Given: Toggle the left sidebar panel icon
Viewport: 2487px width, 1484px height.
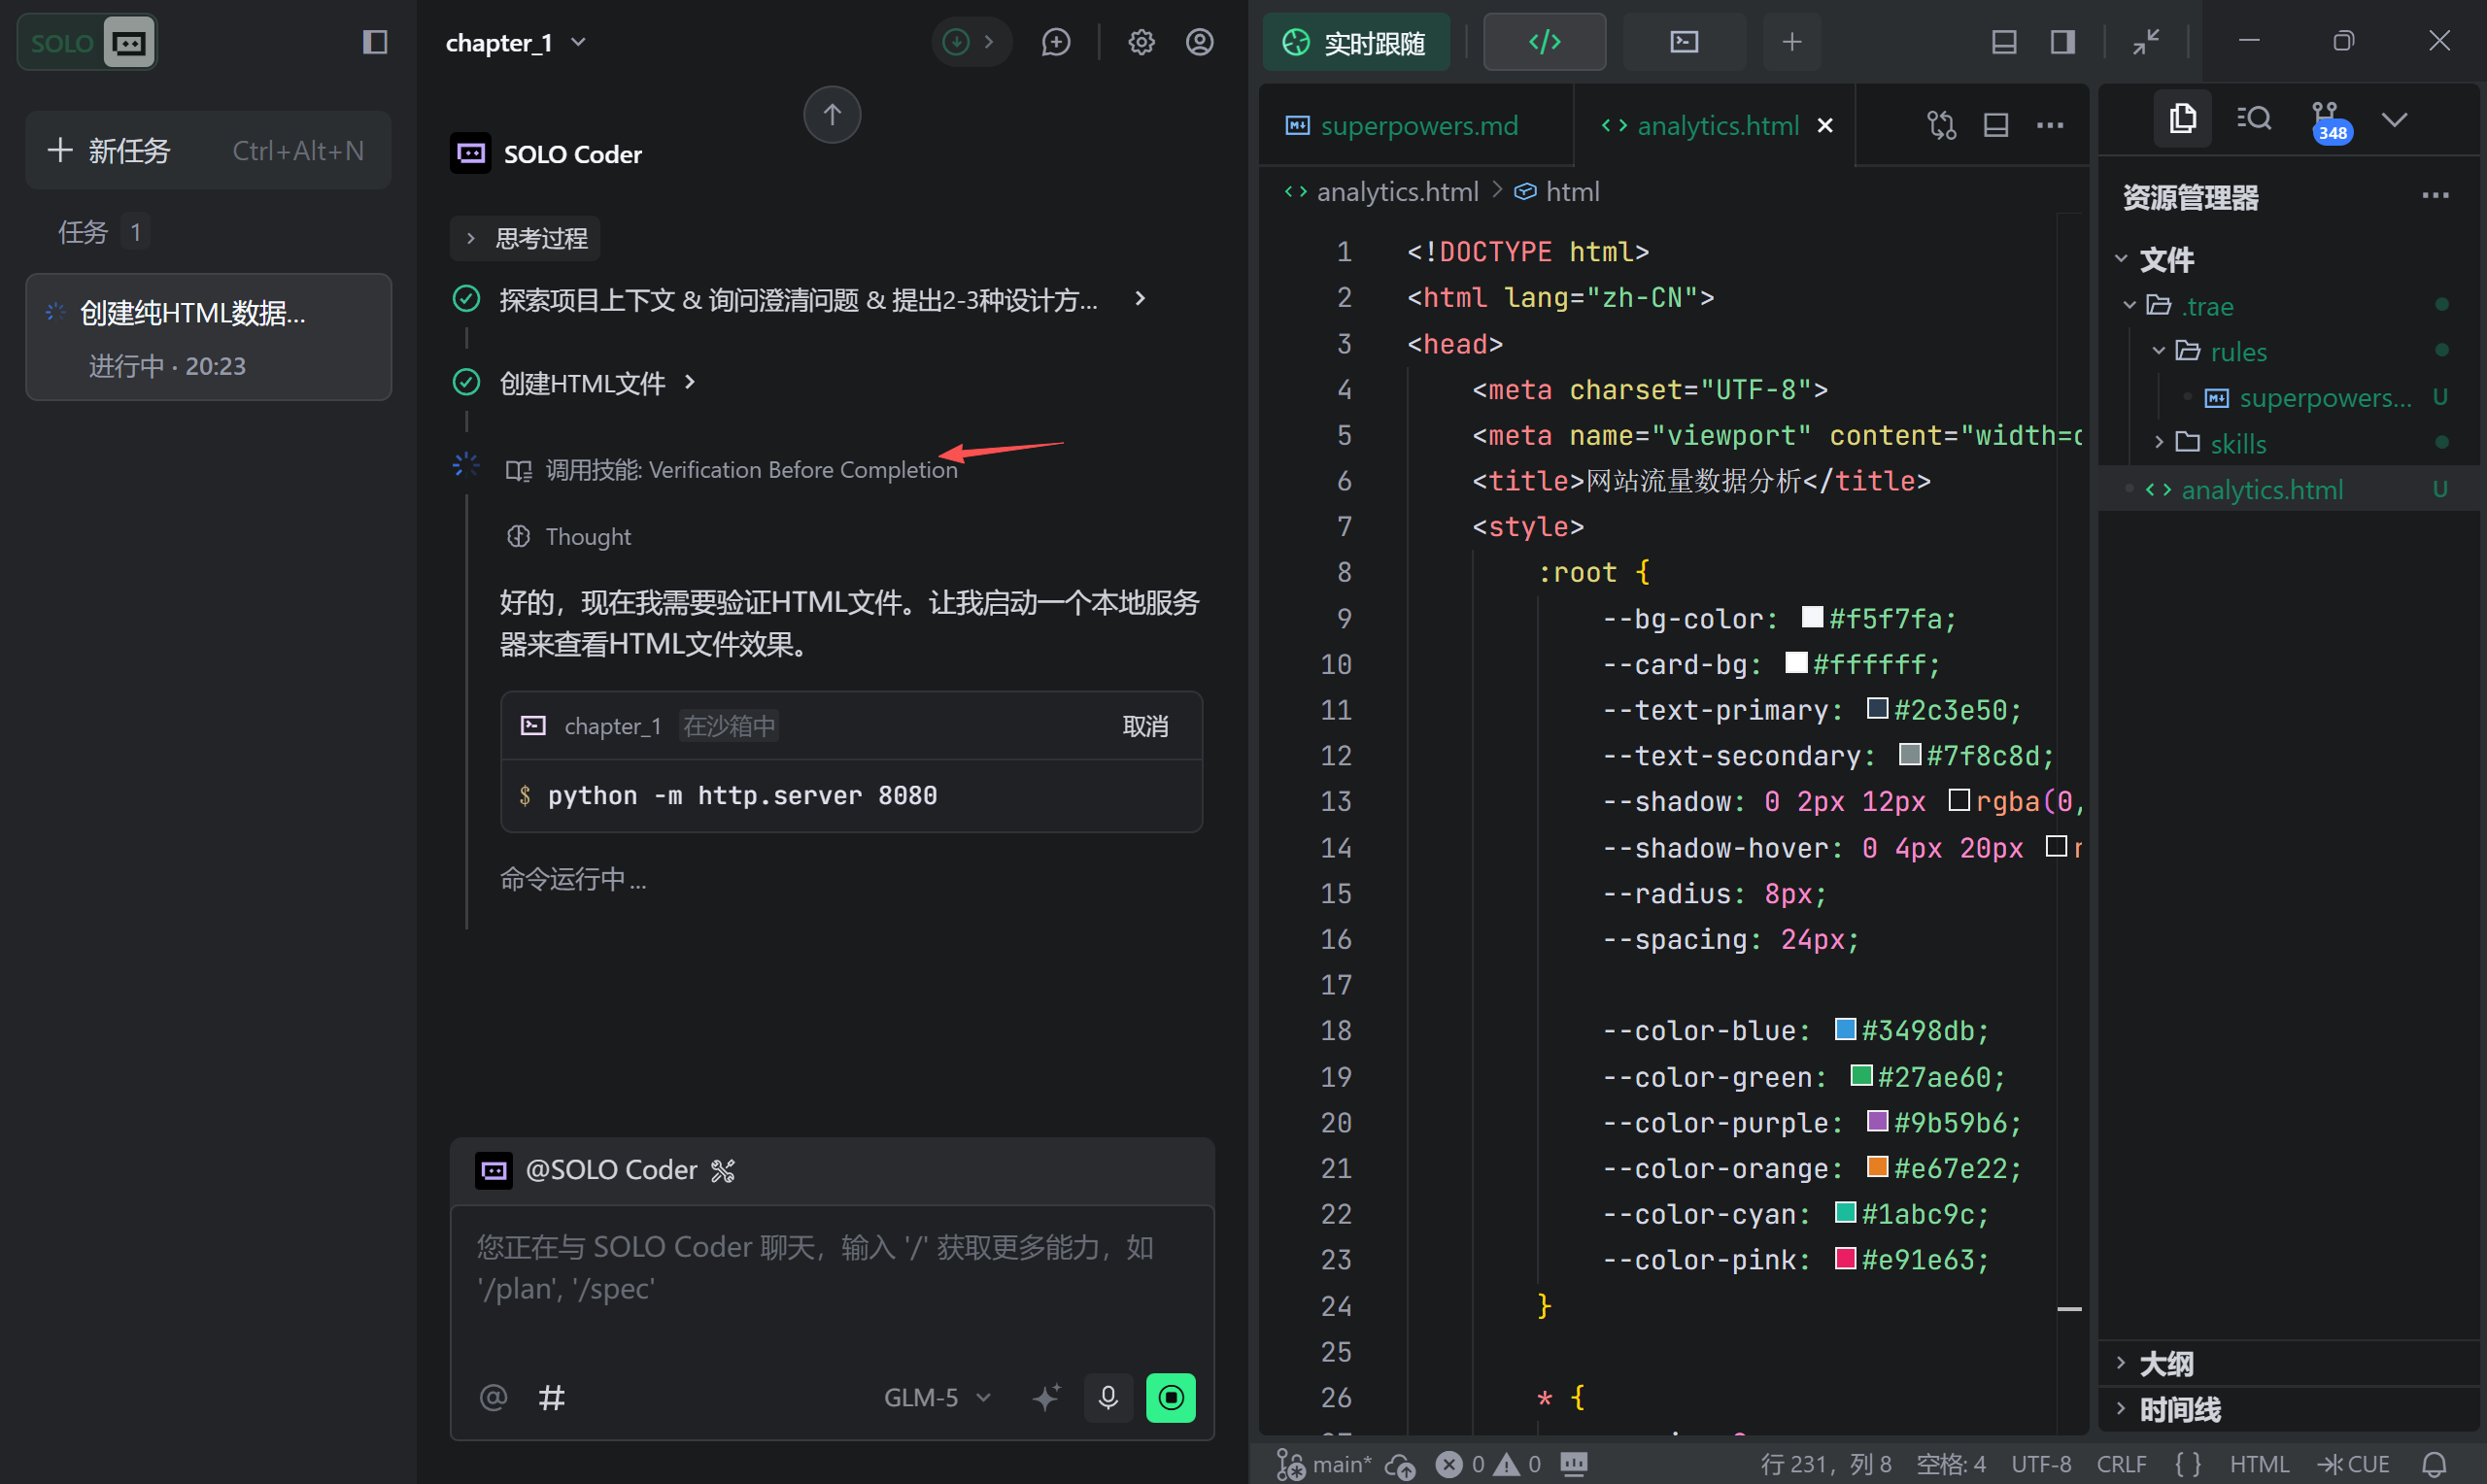Looking at the screenshot, I should 375,42.
